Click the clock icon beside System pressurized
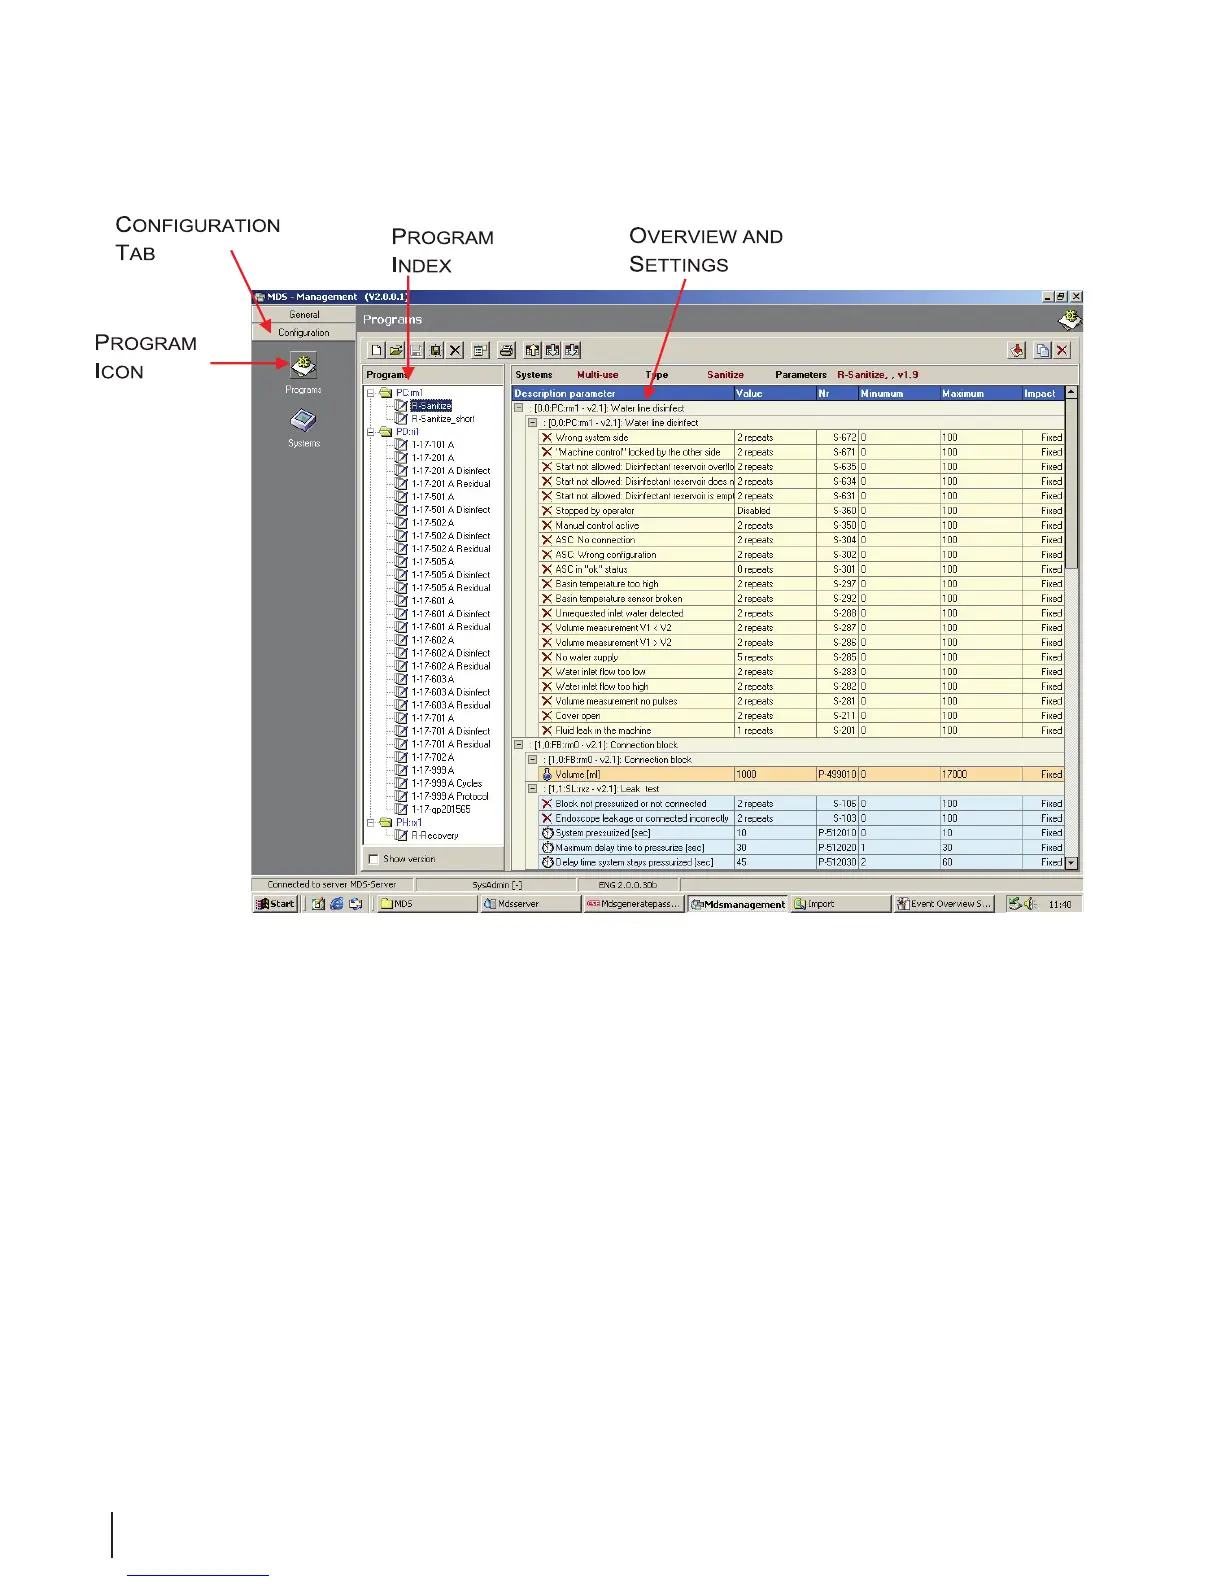This screenshot has width=1224, height=1584. tap(547, 833)
